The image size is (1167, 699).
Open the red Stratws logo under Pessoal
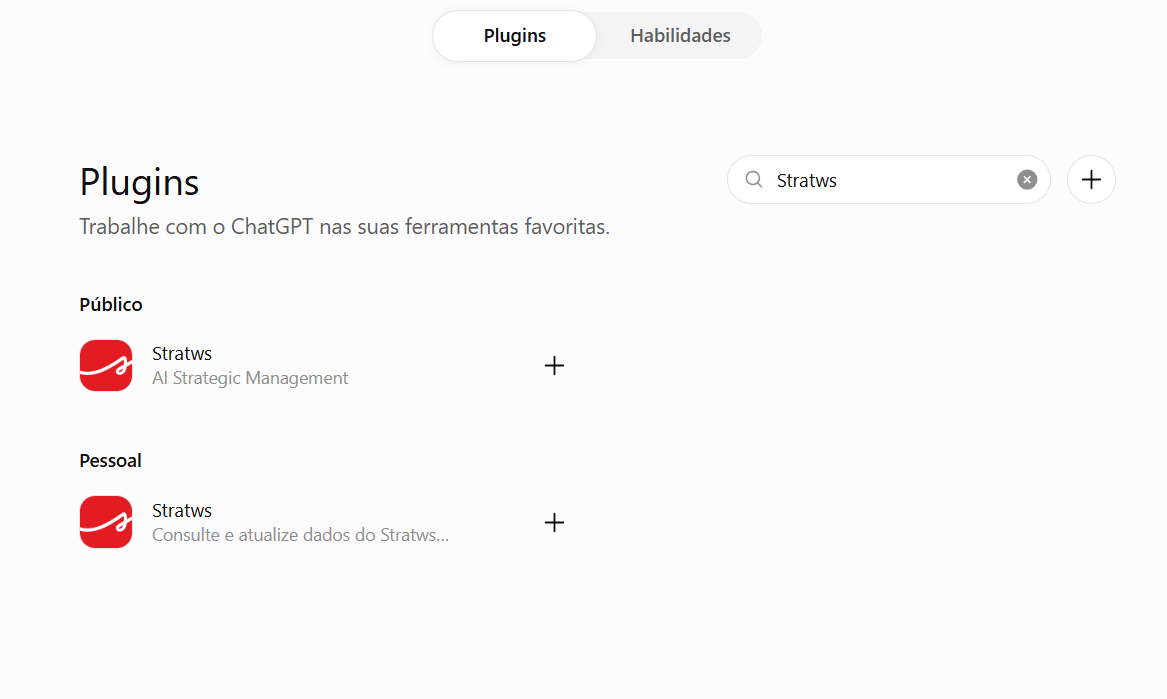coord(106,522)
